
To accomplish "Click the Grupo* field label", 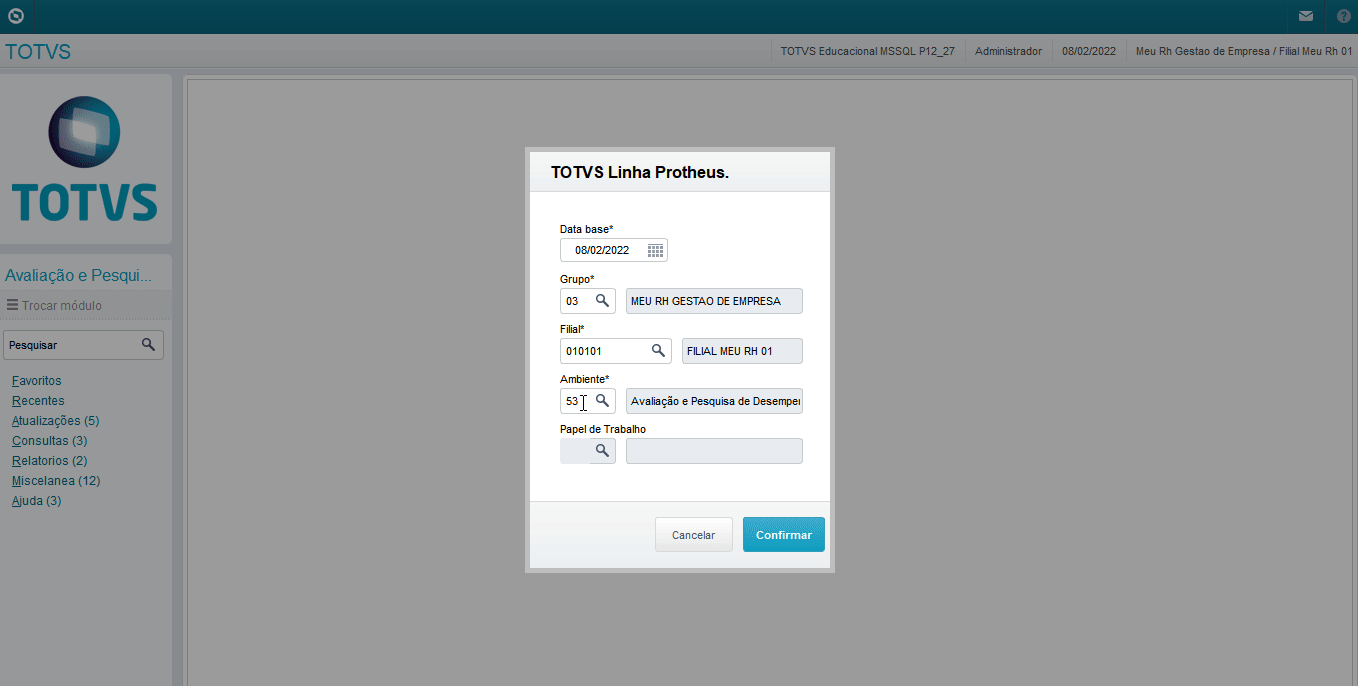I will coord(577,279).
